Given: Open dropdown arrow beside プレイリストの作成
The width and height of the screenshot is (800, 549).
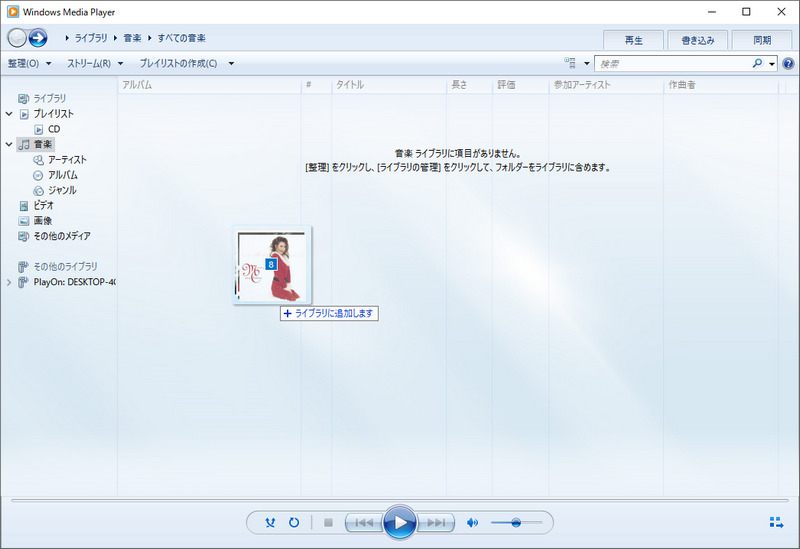Looking at the screenshot, I should pyautogui.click(x=231, y=64).
